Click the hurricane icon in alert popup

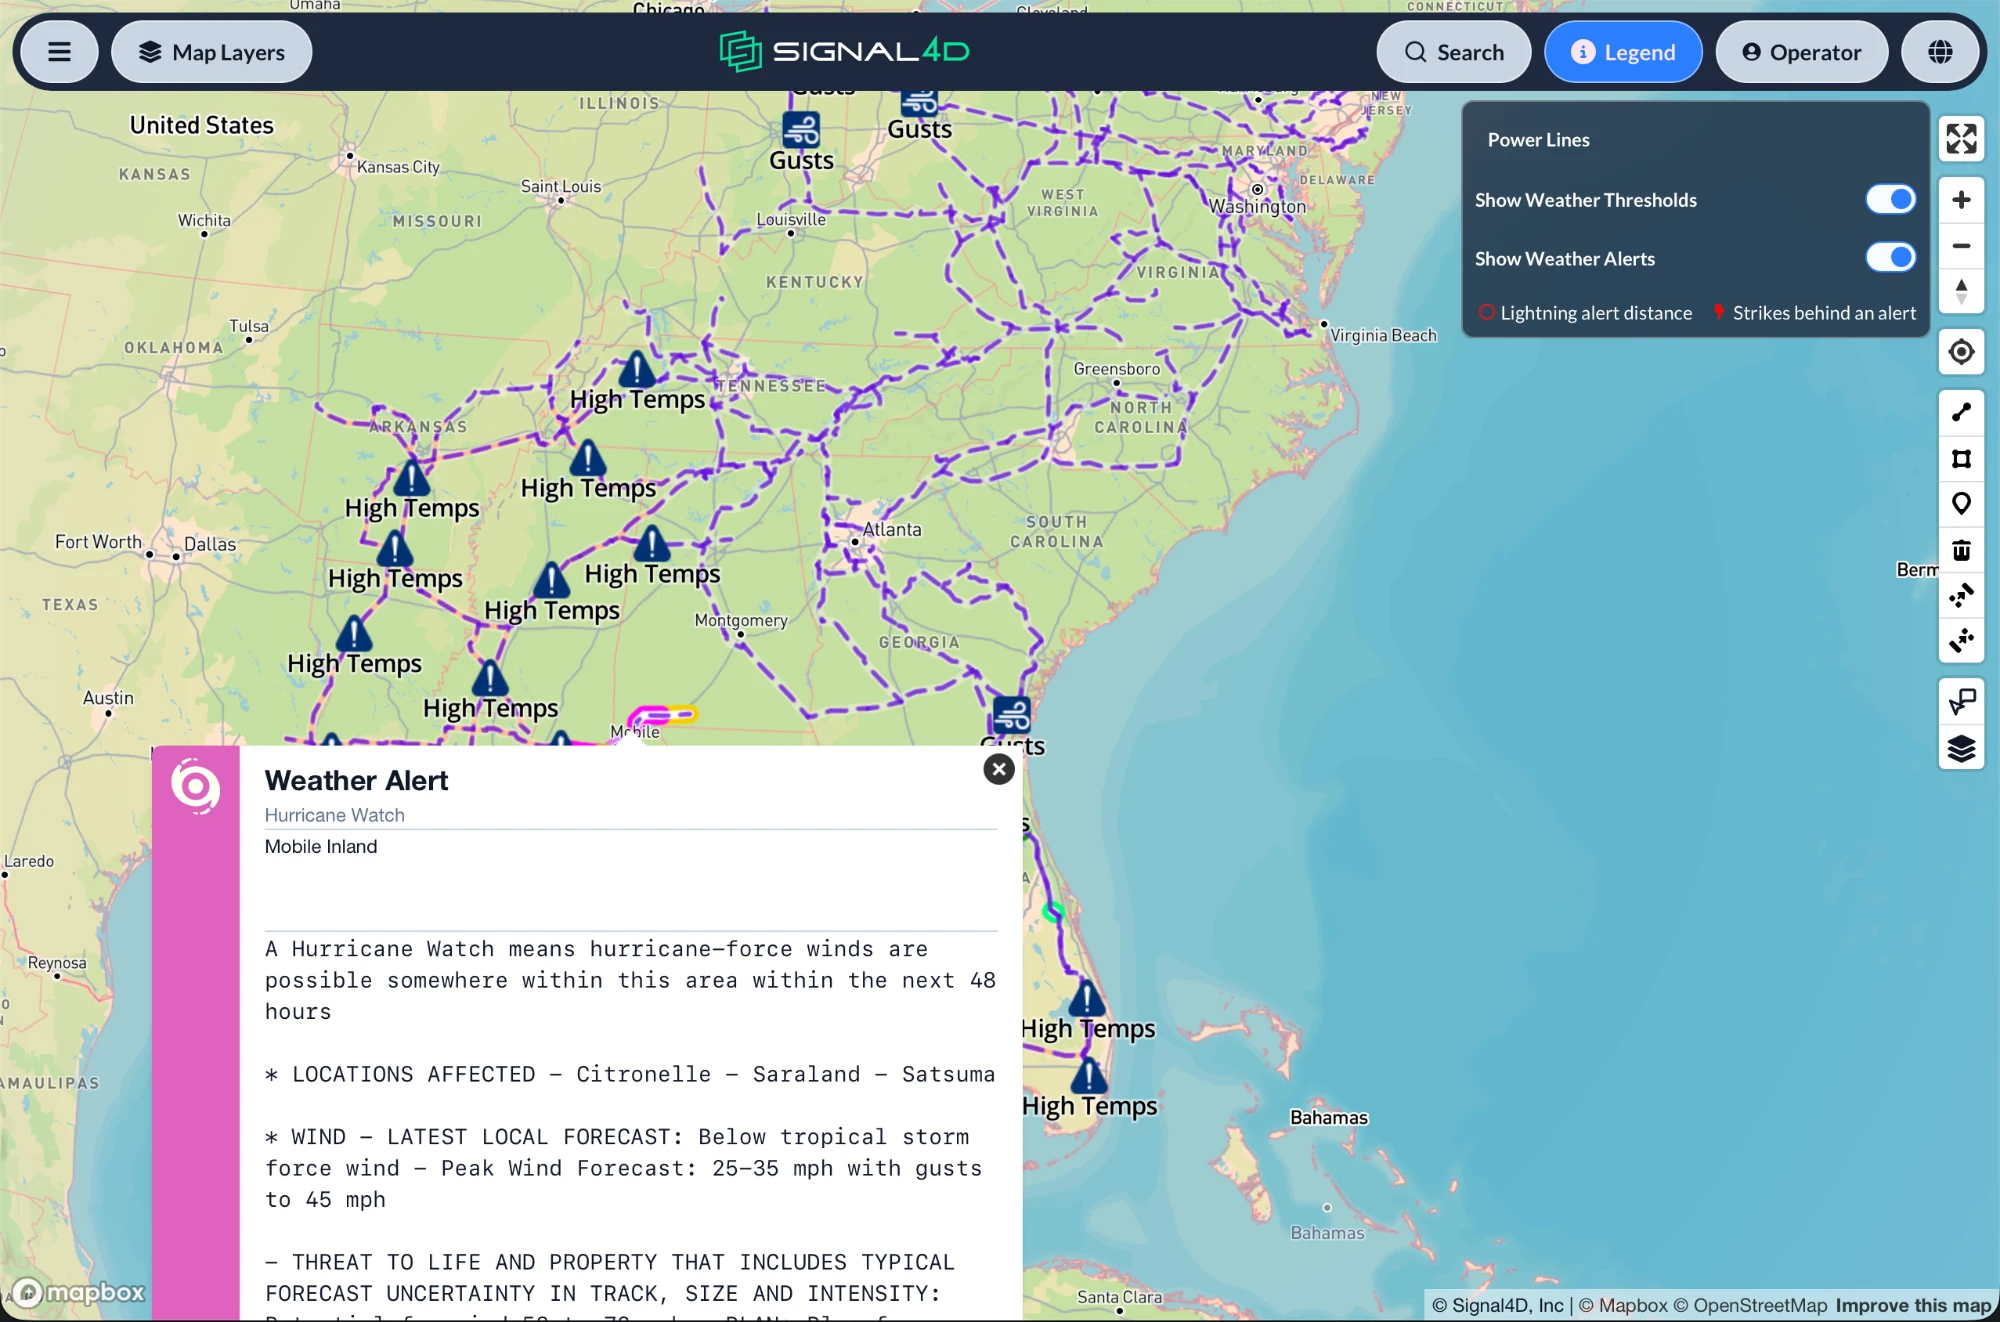tap(195, 786)
